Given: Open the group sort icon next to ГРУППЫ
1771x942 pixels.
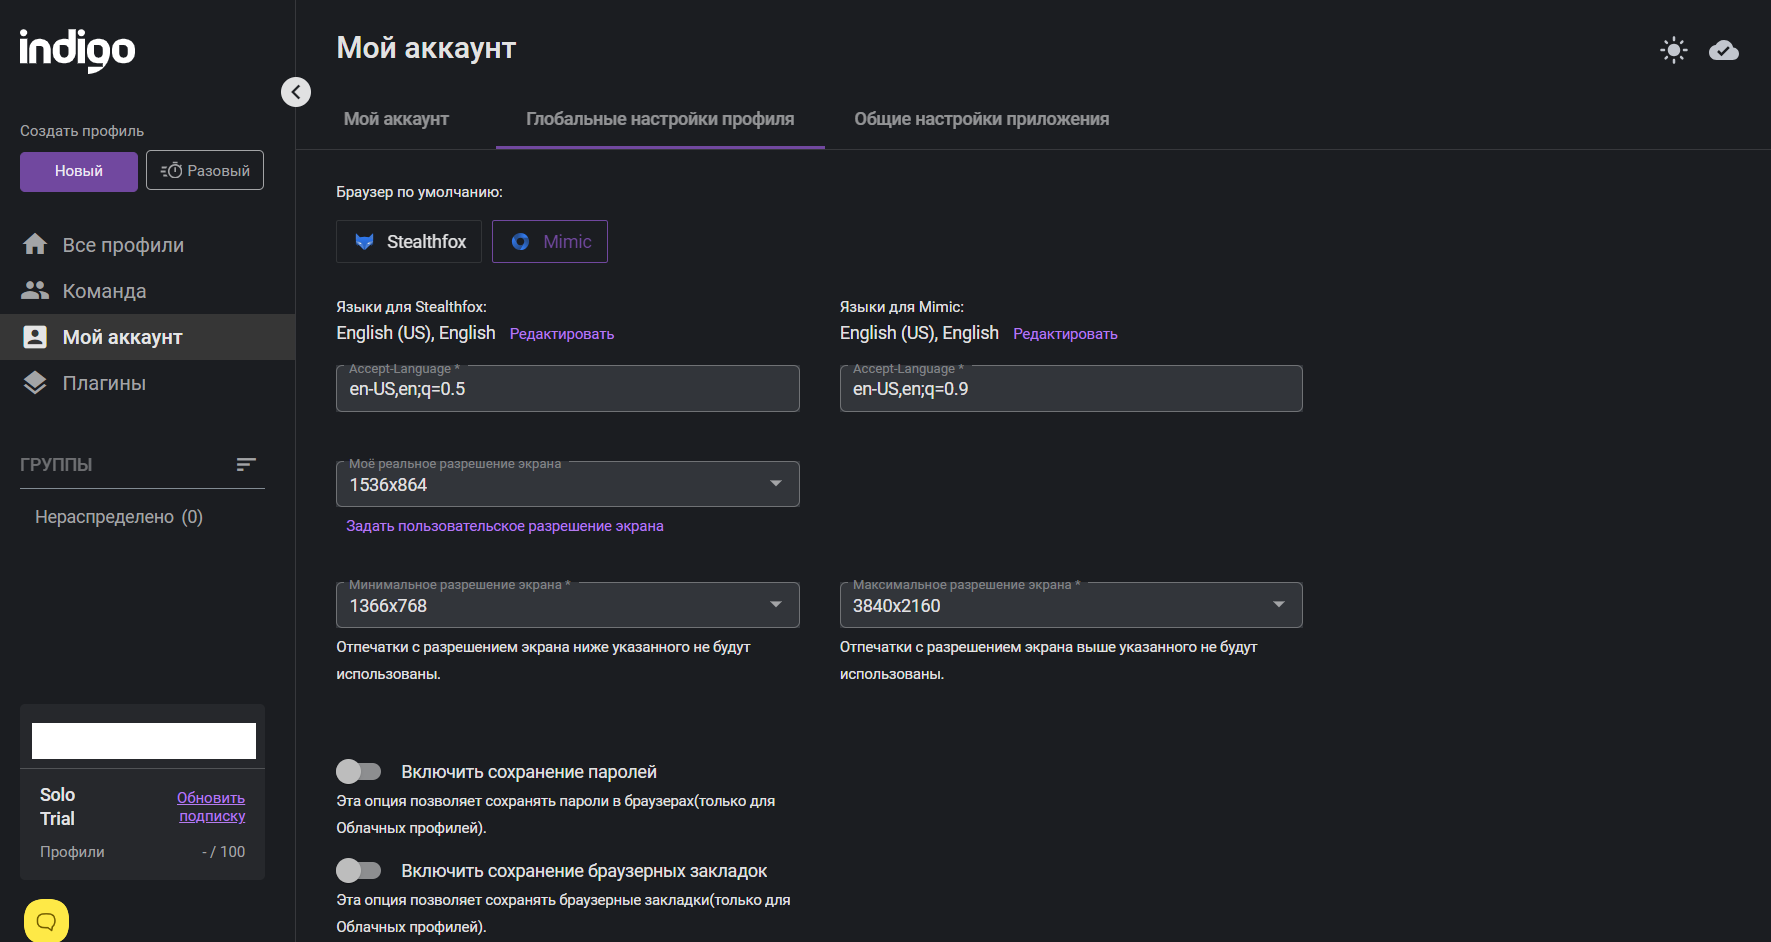Looking at the screenshot, I should [246, 464].
